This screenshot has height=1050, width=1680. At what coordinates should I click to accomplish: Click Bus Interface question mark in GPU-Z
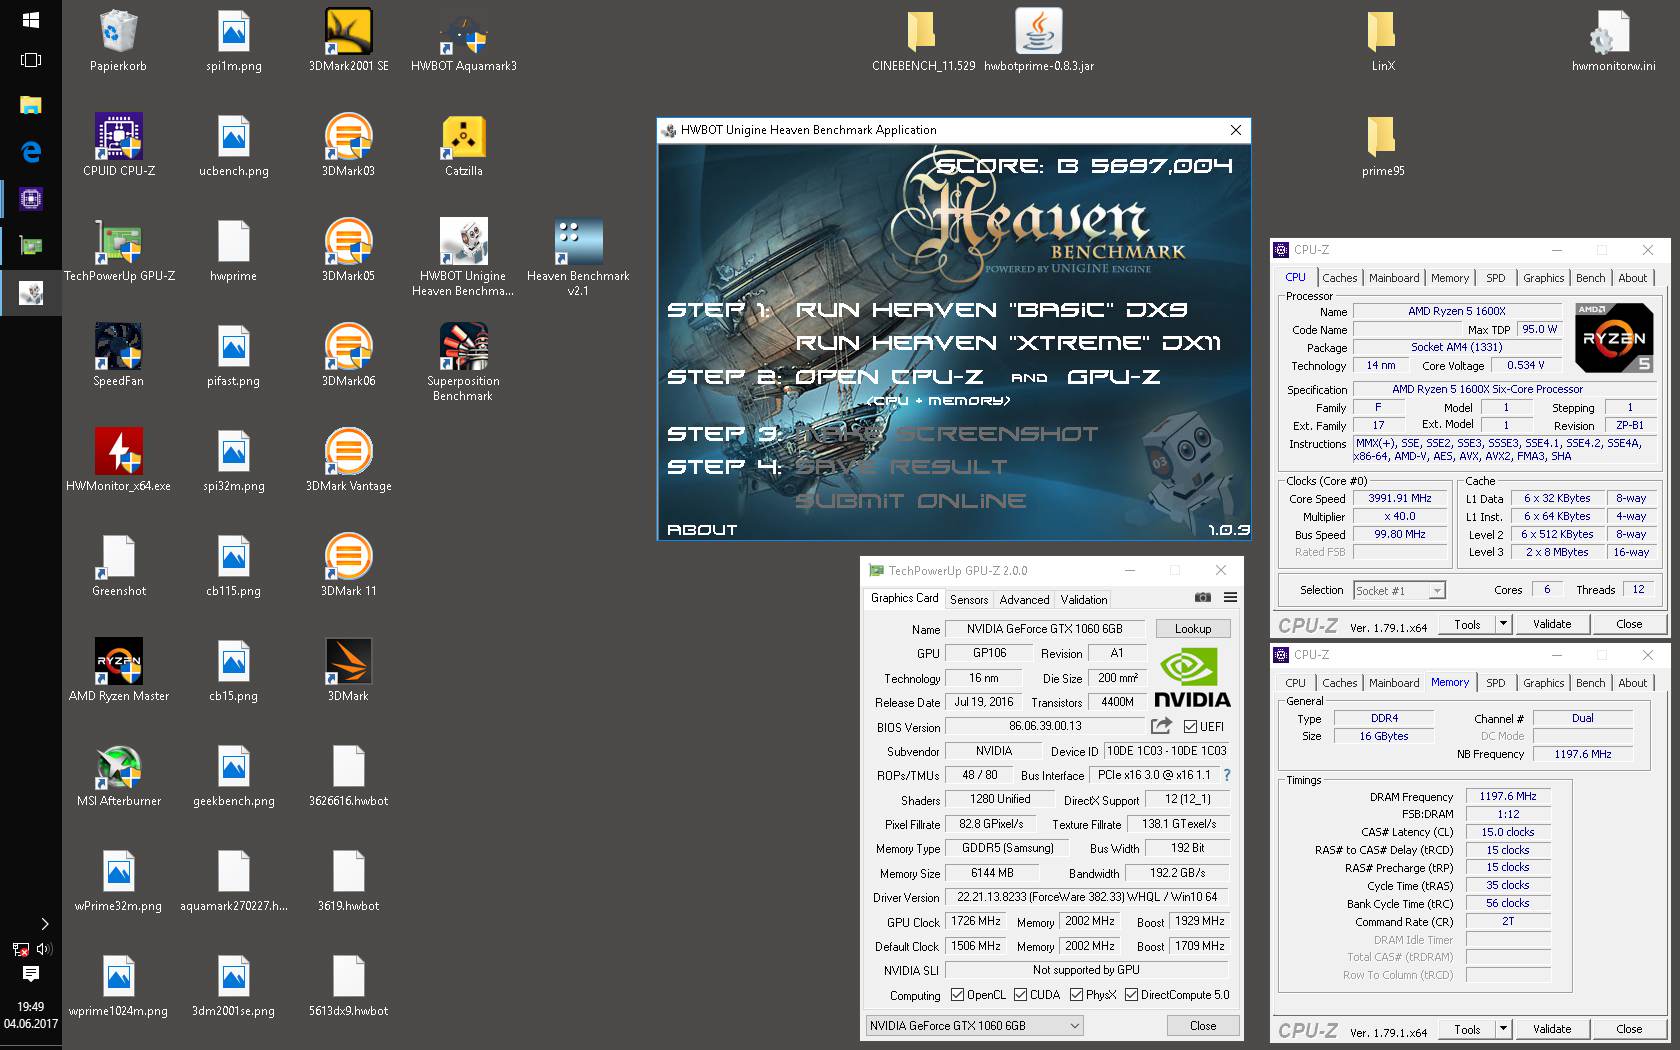point(1227,775)
